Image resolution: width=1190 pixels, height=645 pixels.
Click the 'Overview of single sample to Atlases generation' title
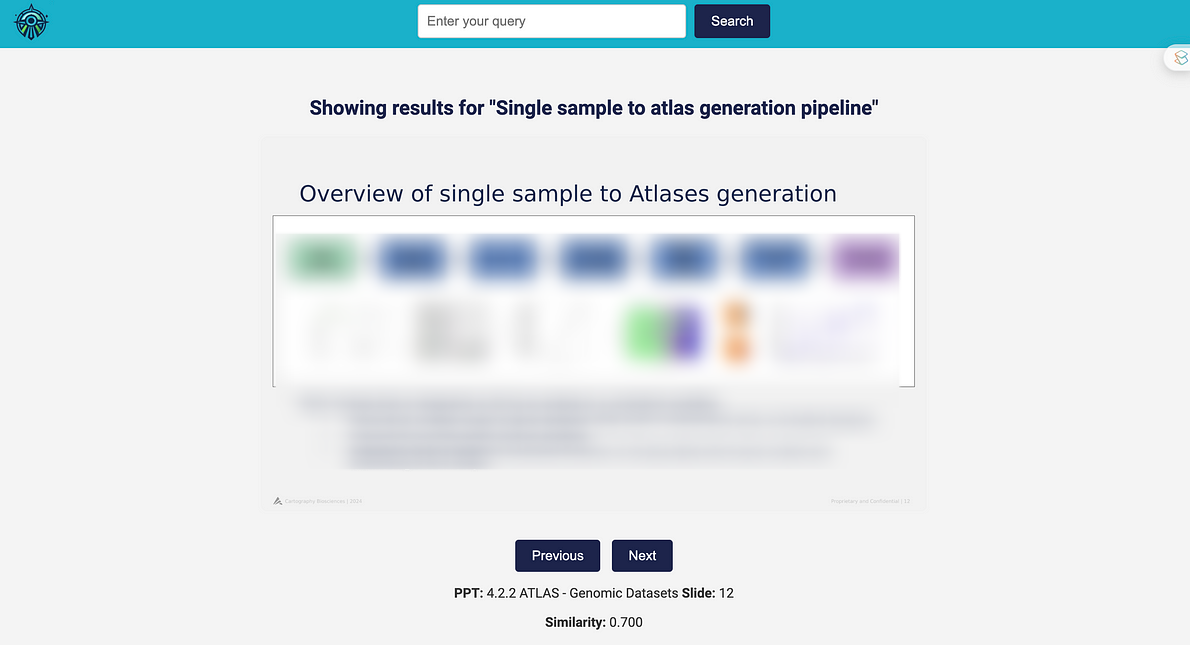[x=567, y=193]
